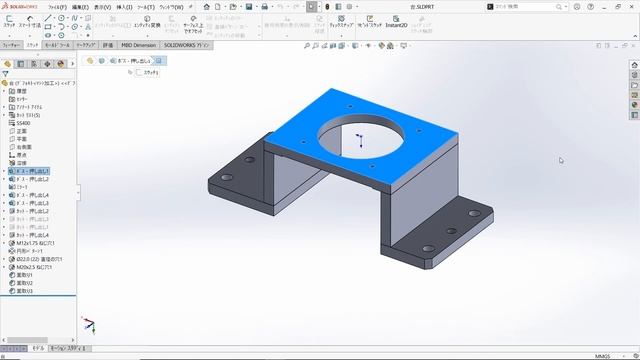Save the document with Save icon
This screenshot has width=640, height=360.
pyautogui.click(x=249, y=7)
